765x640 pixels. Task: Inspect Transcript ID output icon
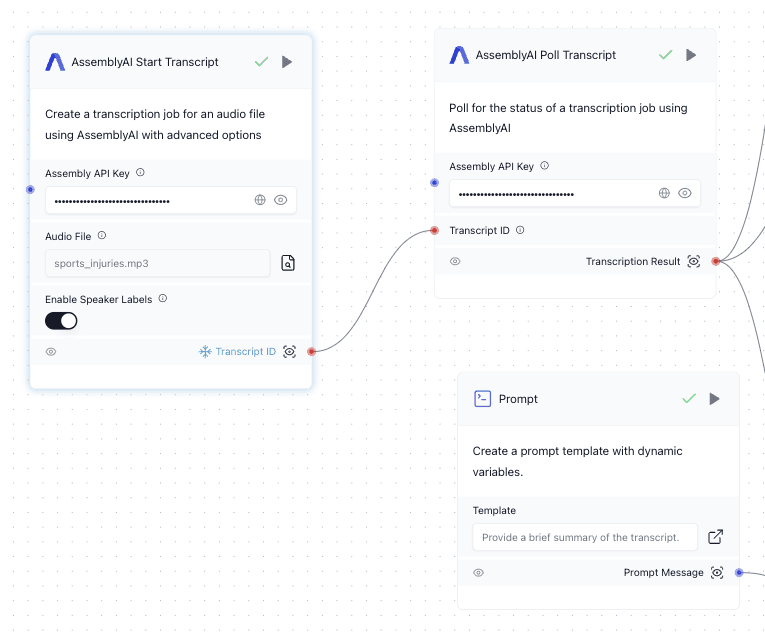[289, 351]
